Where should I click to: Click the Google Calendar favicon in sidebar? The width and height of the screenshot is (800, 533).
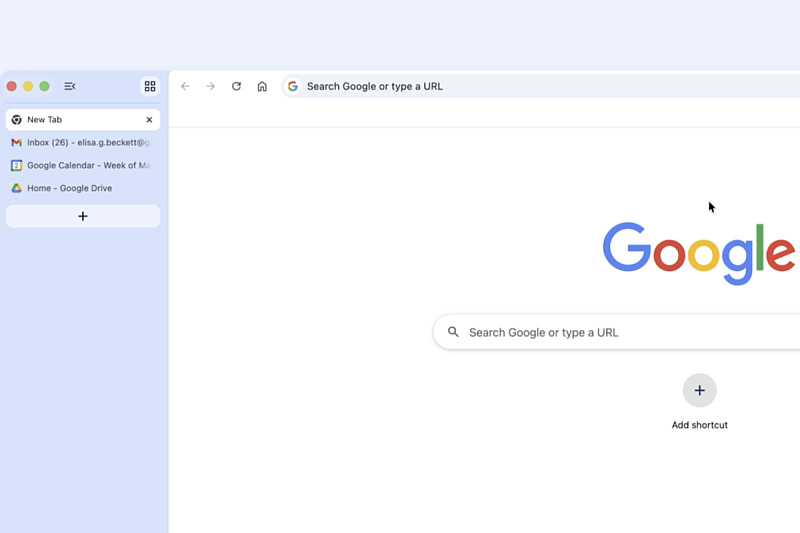click(x=16, y=165)
